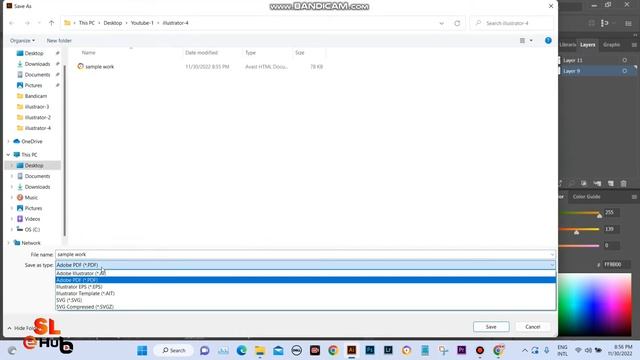Open Photoshop from the taskbar
The height and width of the screenshot is (360, 640).
(370, 350)
